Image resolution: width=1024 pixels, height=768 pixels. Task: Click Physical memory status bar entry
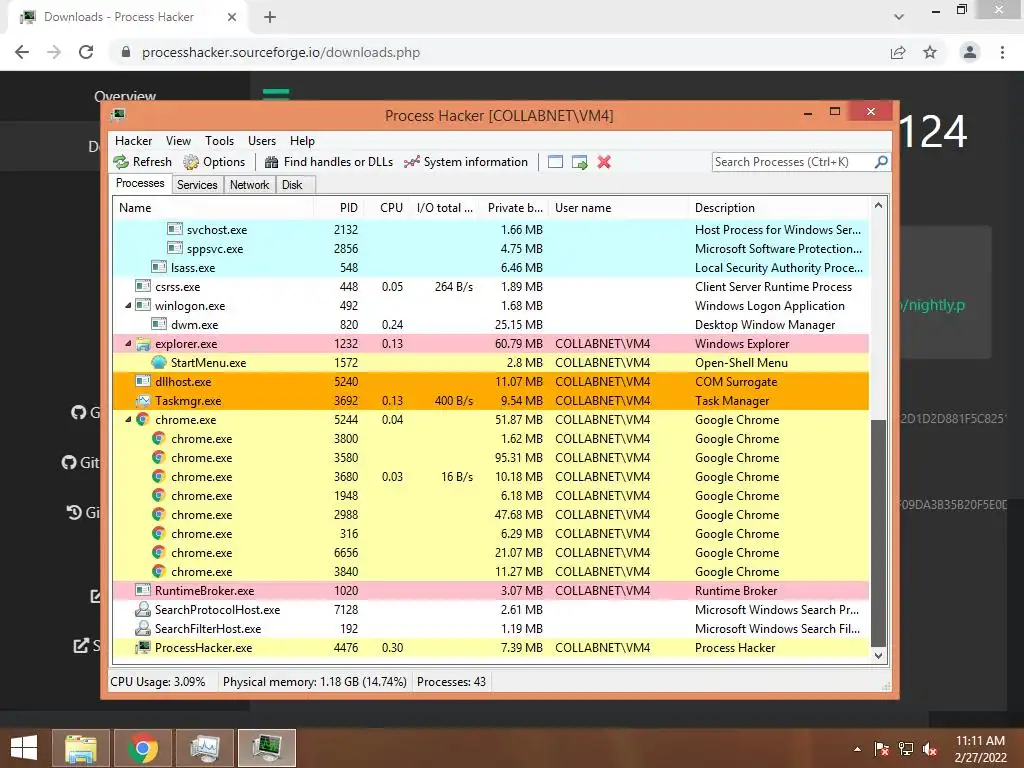click(x=315, y=682)
